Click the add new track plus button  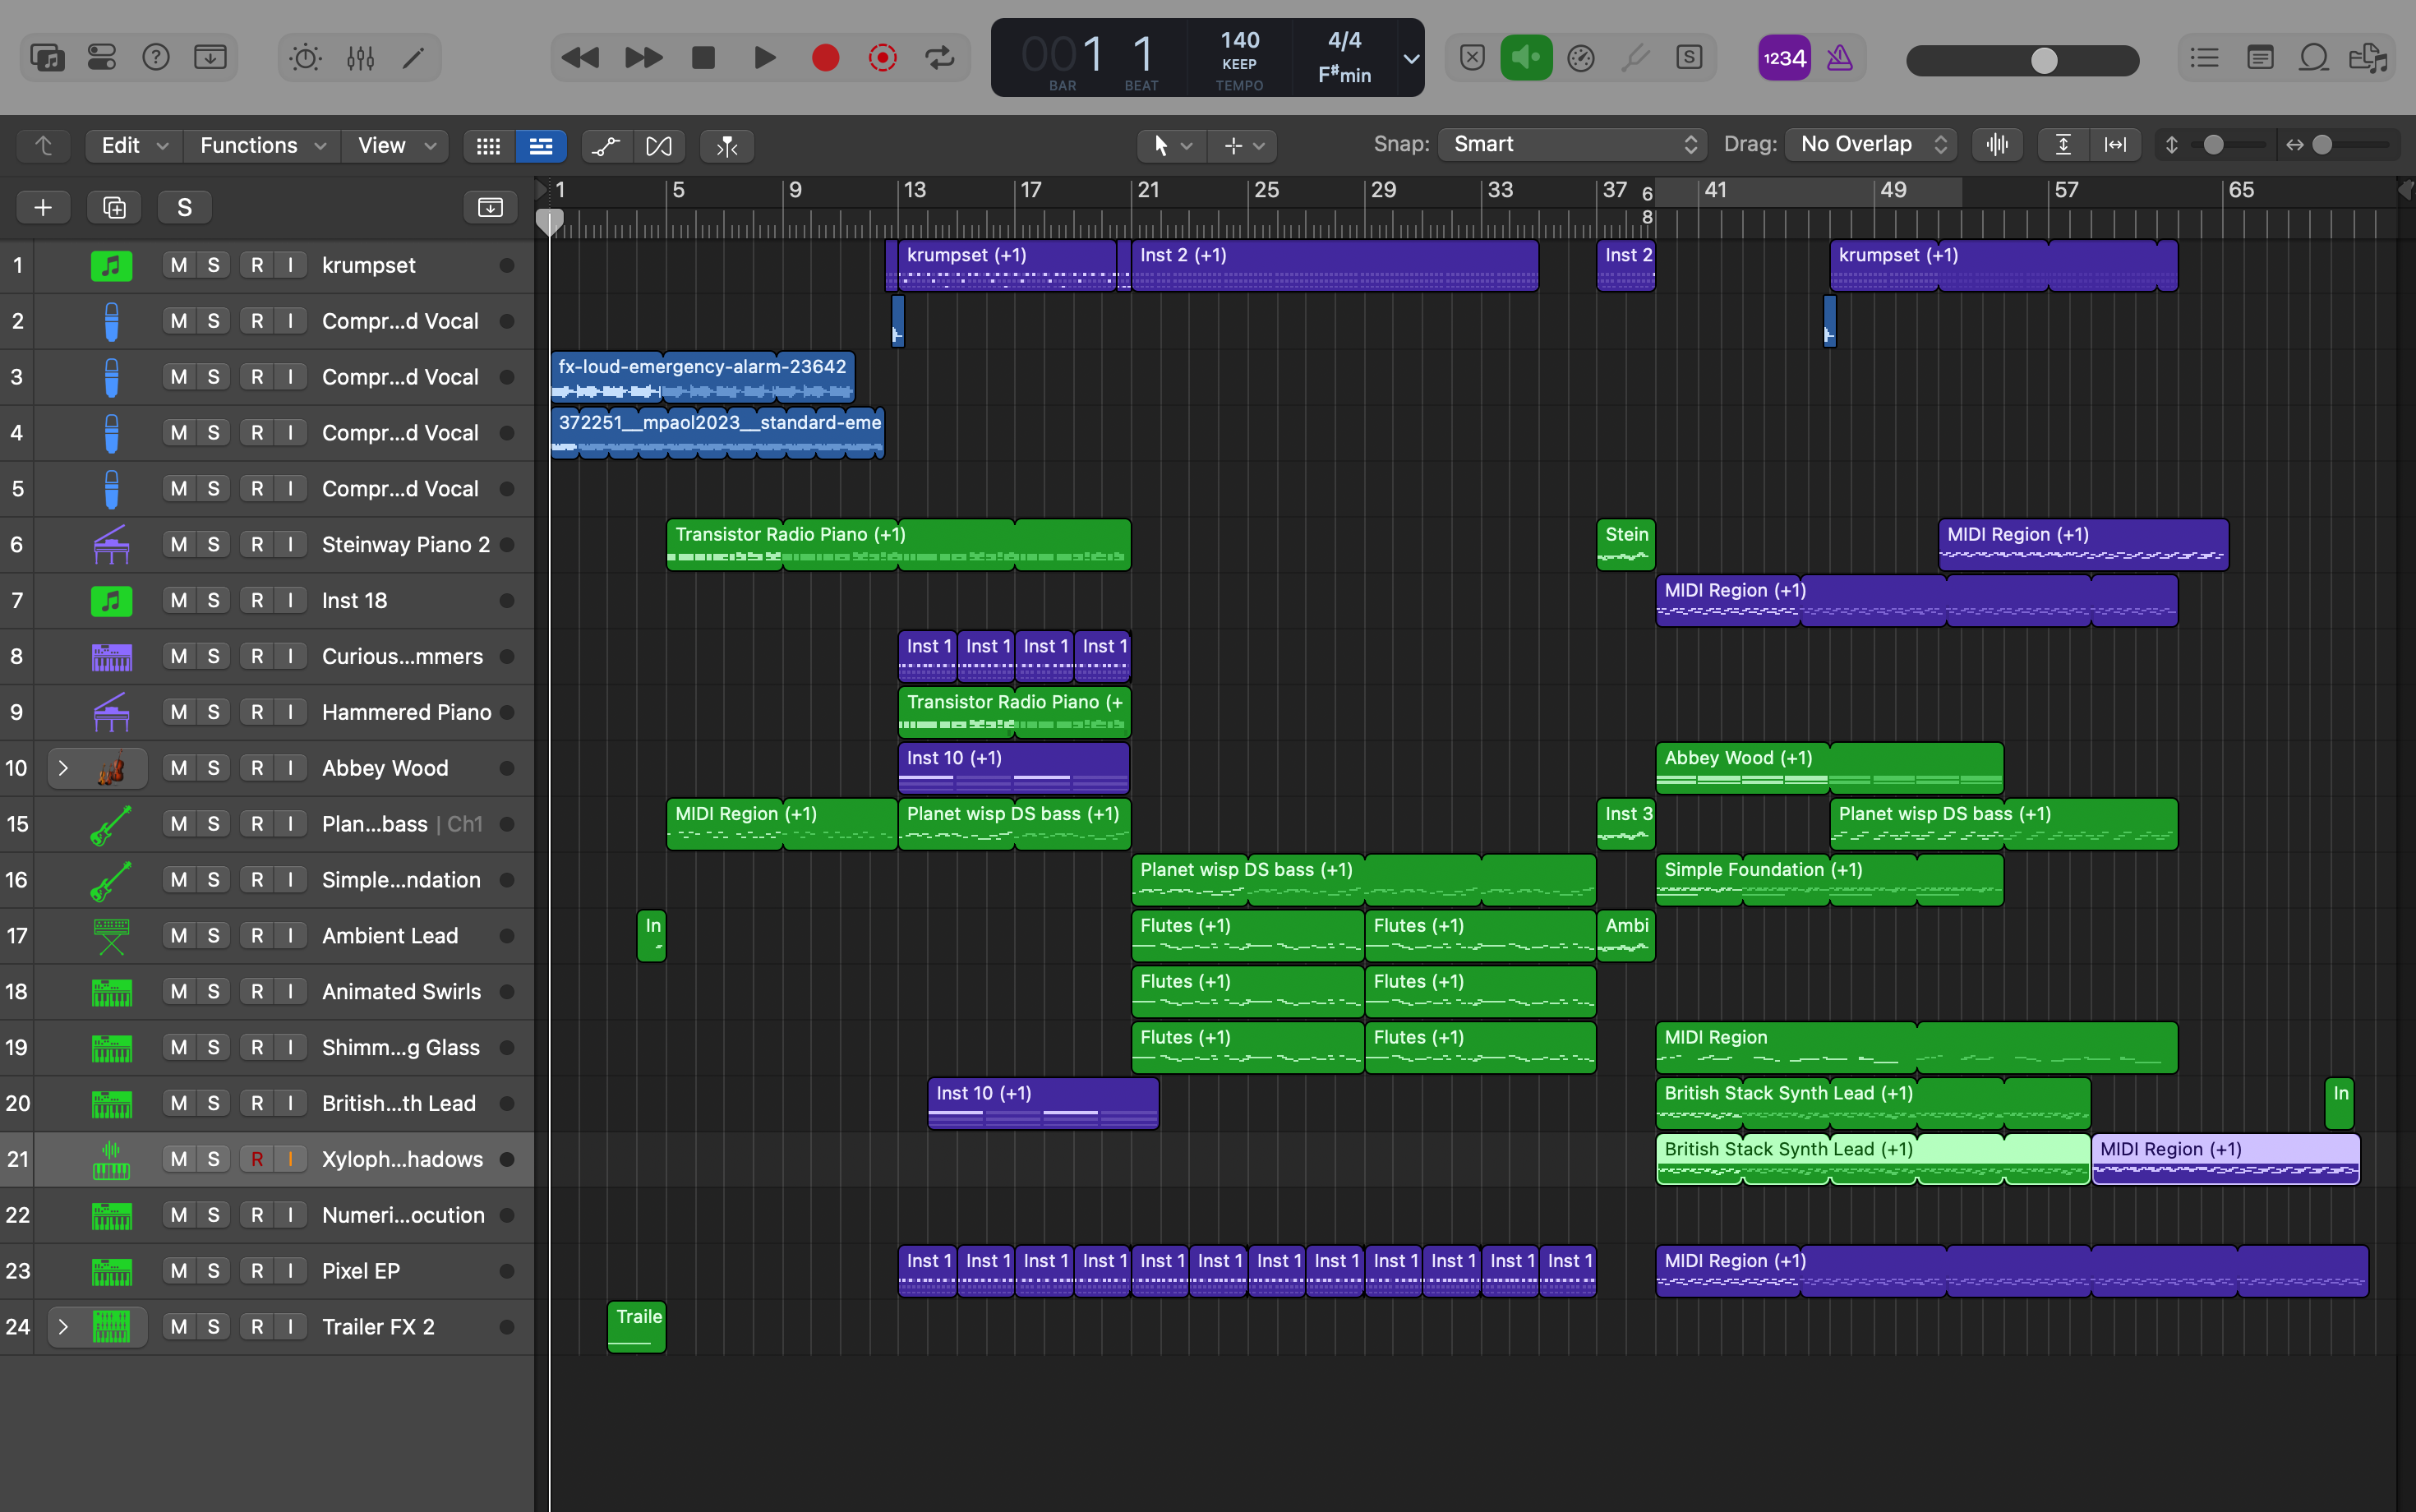[x=43, y=207]
